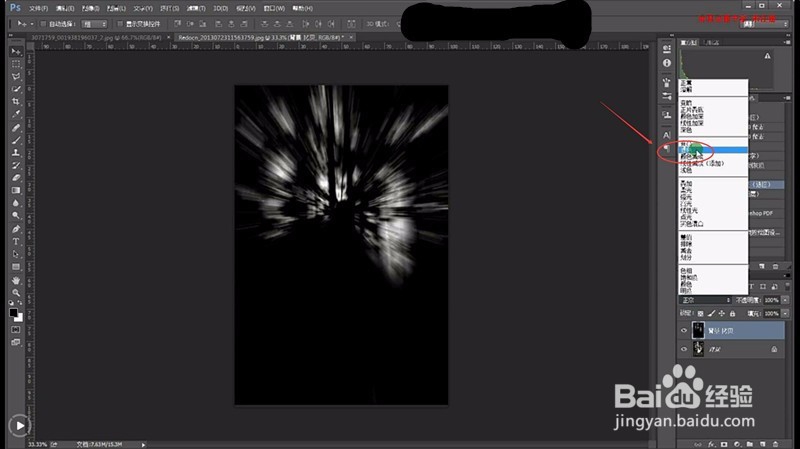
Task: Toggle lock image pixels brush icon
Action: [x=711, y=314]
